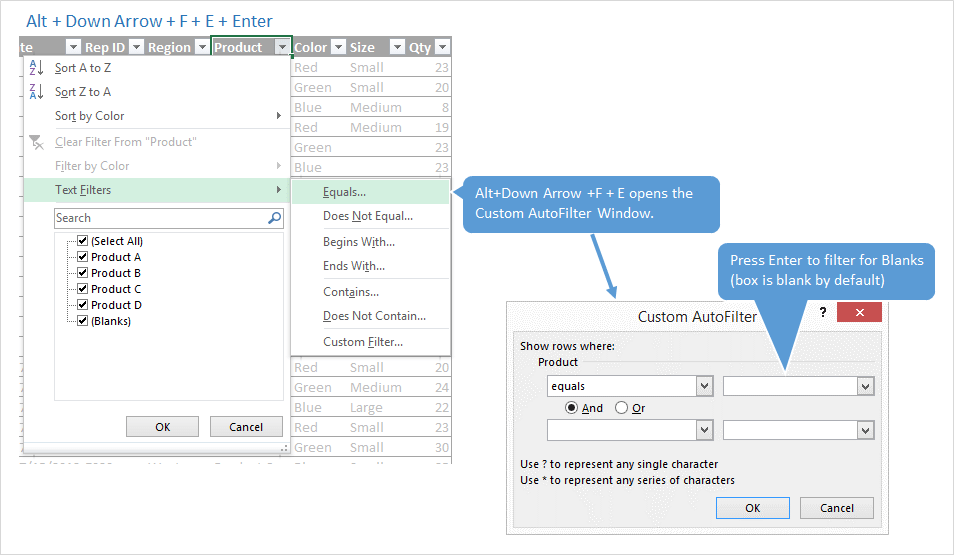Click the Sort Z to A icon
Image resolution: width=955 pixels, height=555 pixels.
click(x=37, y=92)
